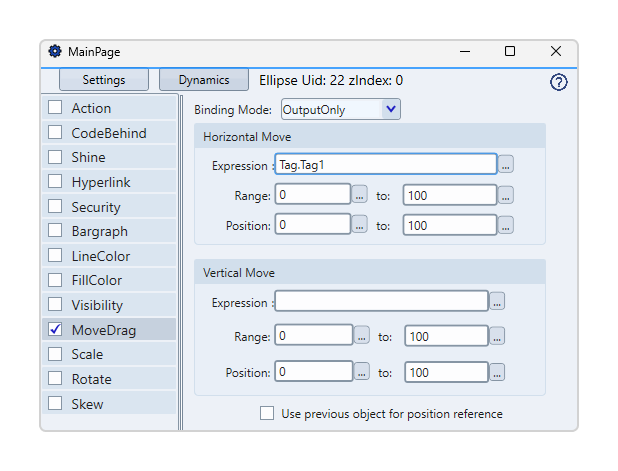Check Use previous object for position reference
The image size is (618, 471).
267,413
